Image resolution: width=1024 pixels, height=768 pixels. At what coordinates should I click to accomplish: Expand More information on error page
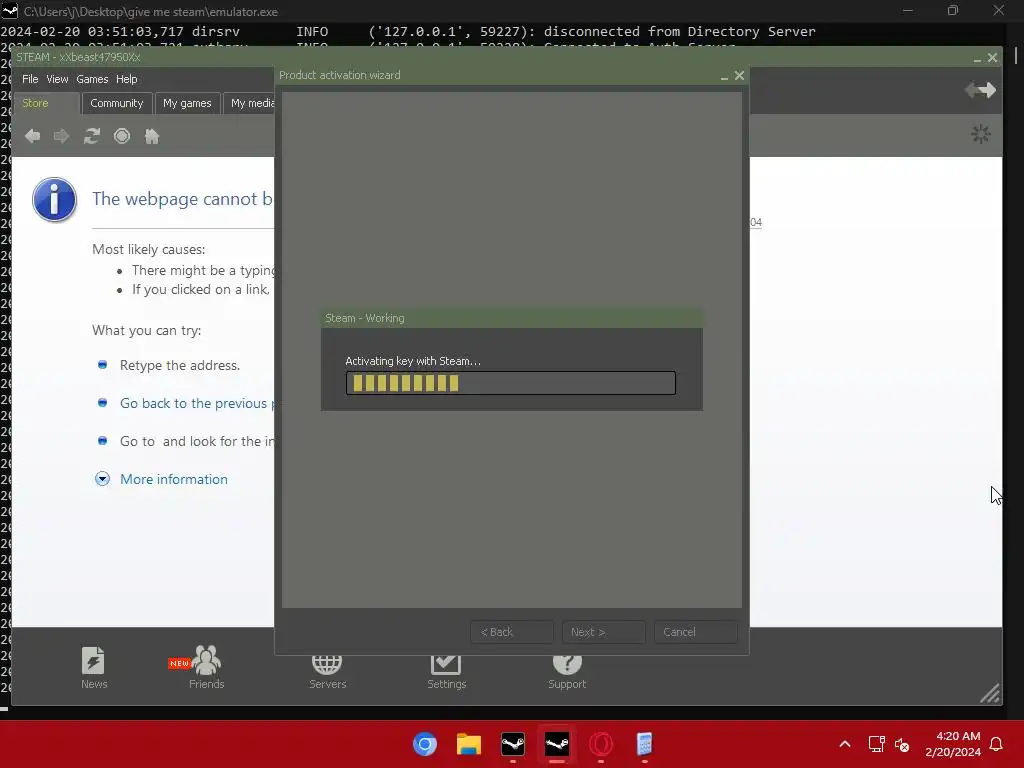[103, 479]
